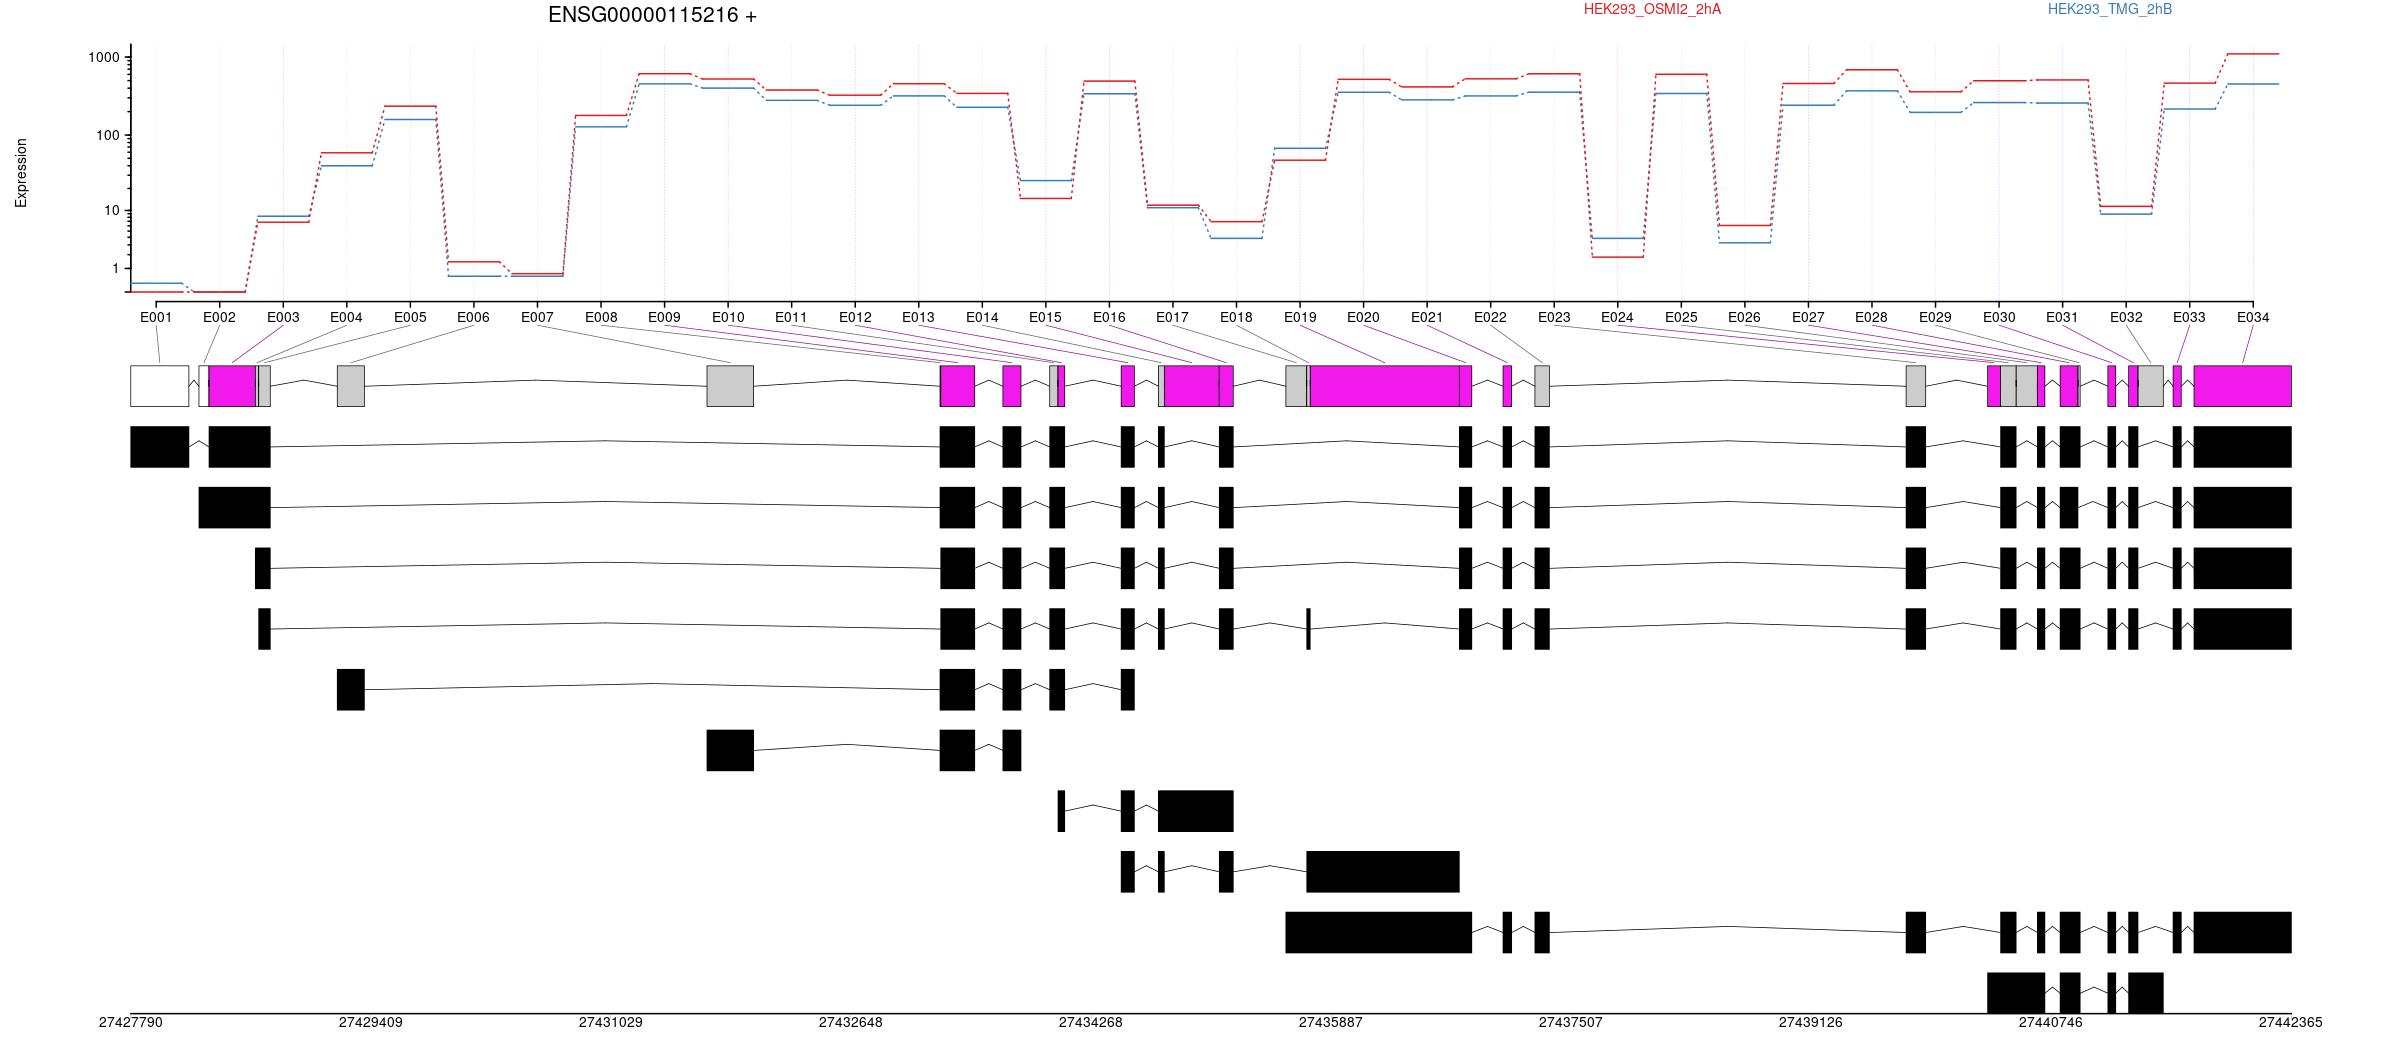Click genomic coordinate 27427790
Image resolution: width=2400 pixels, height=1040 pixels.
(x=131, y=1023)
